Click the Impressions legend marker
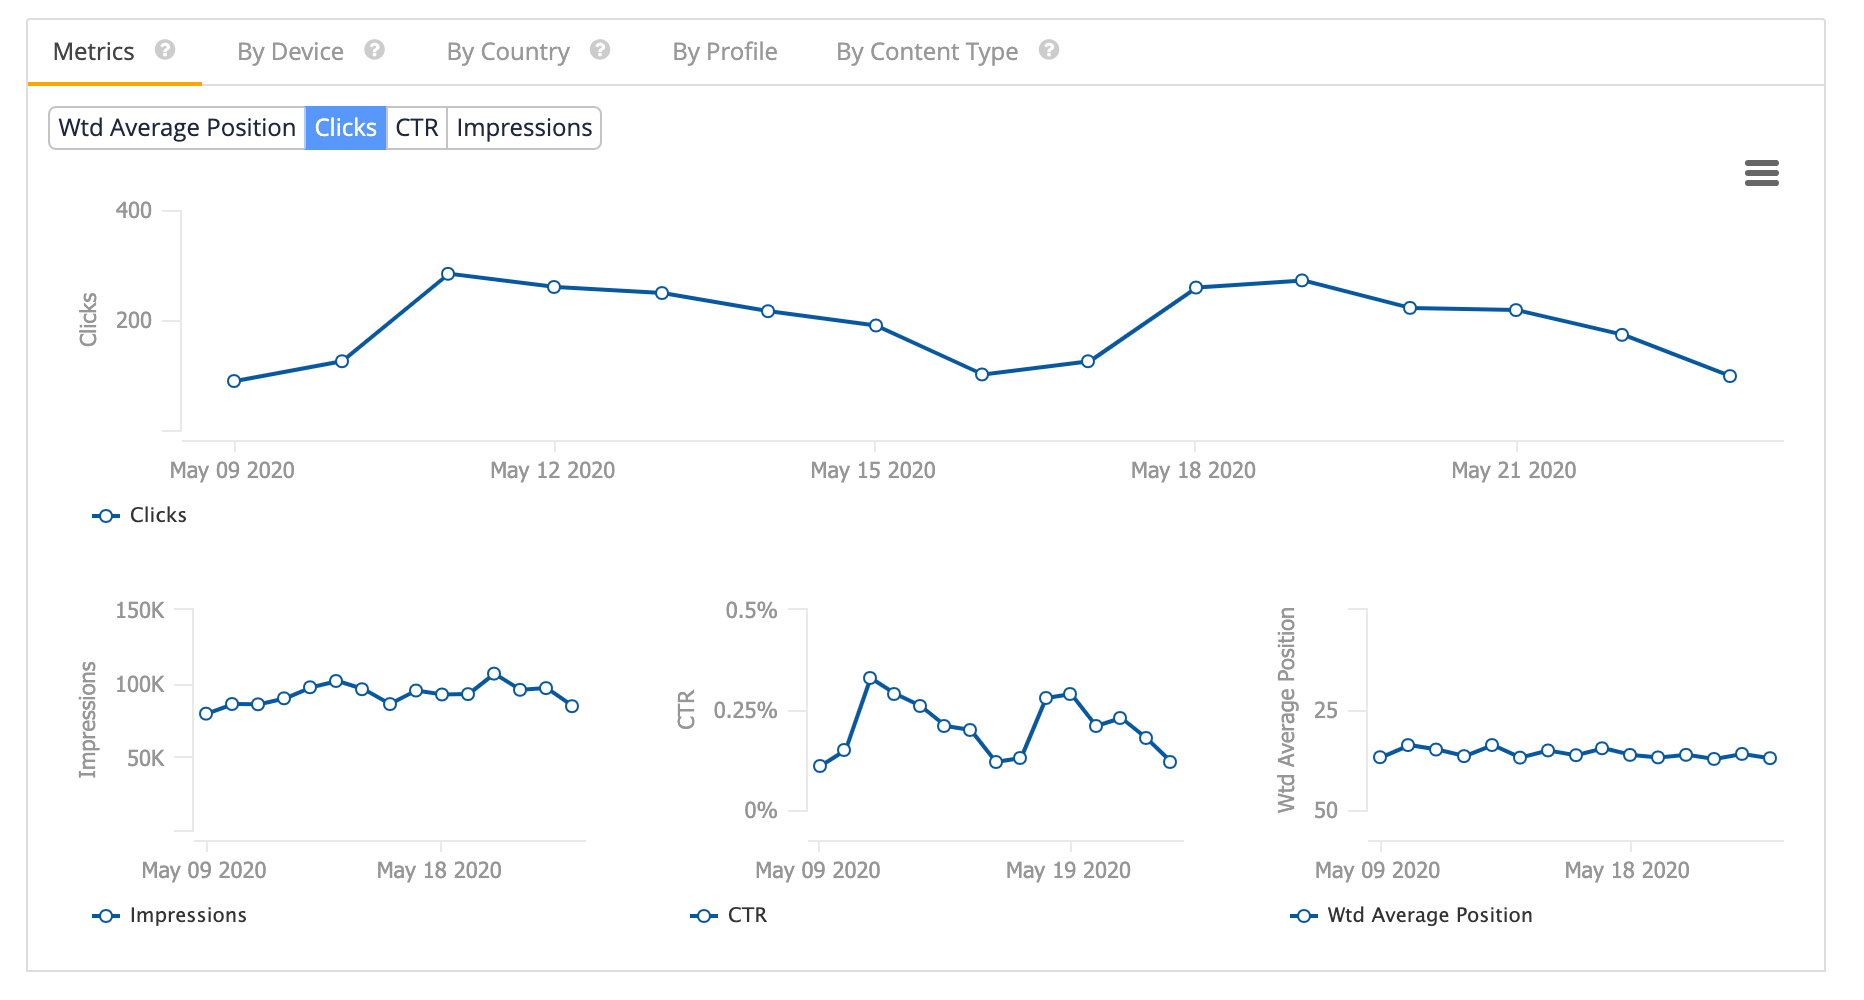The height and width of the screenshot is (1000, 1864). (x=104, y=914)
